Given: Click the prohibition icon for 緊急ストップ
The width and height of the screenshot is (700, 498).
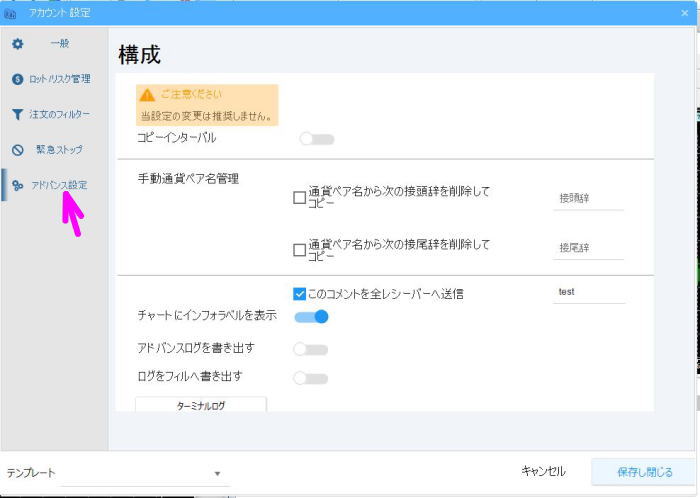Looking at the screenshot, I should point(17,150).
